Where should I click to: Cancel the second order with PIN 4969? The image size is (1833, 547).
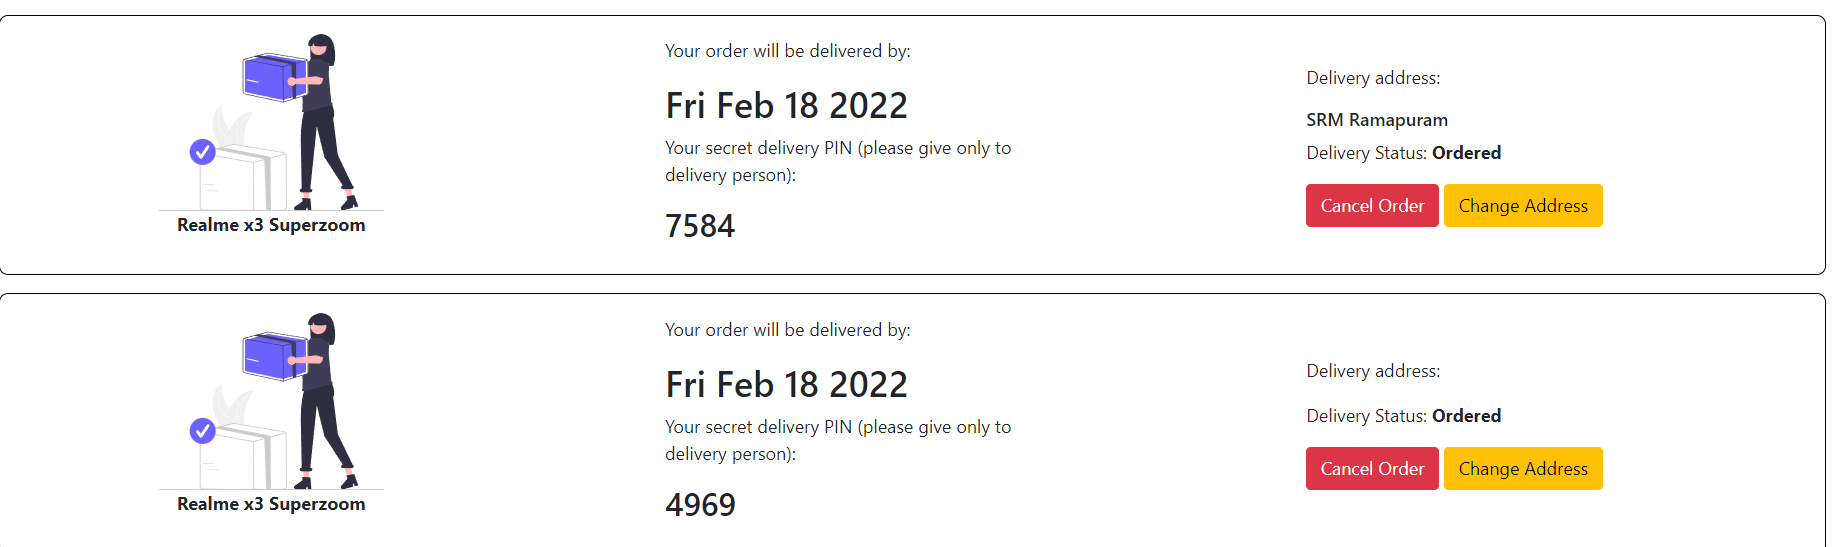pyautogui.click(x=1372, y=469)
